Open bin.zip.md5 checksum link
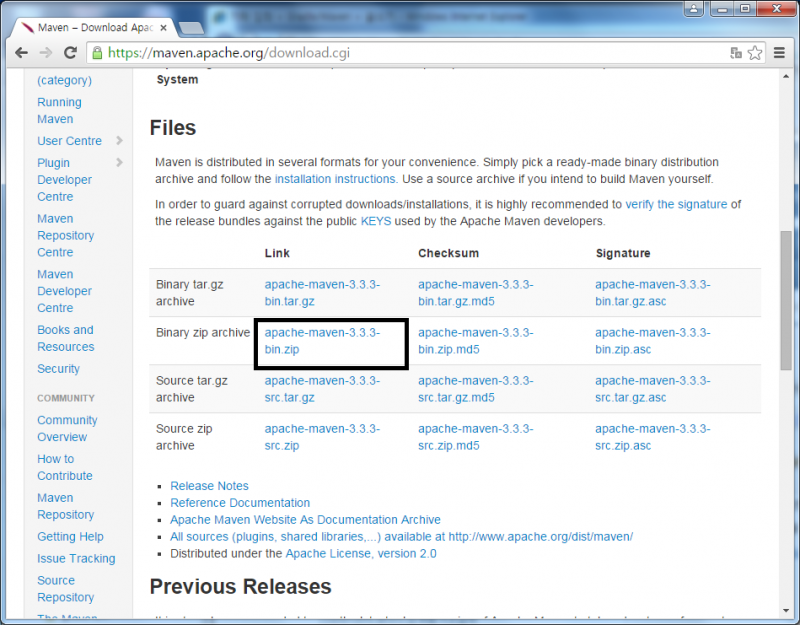Viewport: 800px width, 625px height. [476, 341]
